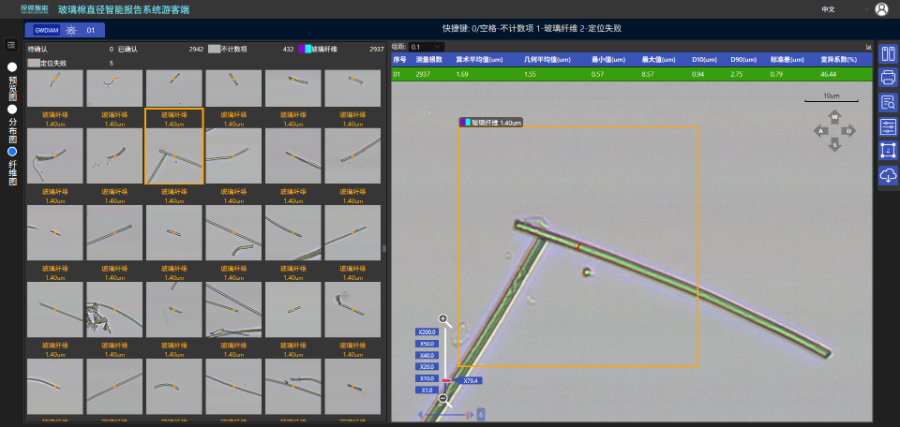Collapse the left sidebar menu icon
Image resolution: width=900 pixels, height=427 pixels.
click(10, 45)
